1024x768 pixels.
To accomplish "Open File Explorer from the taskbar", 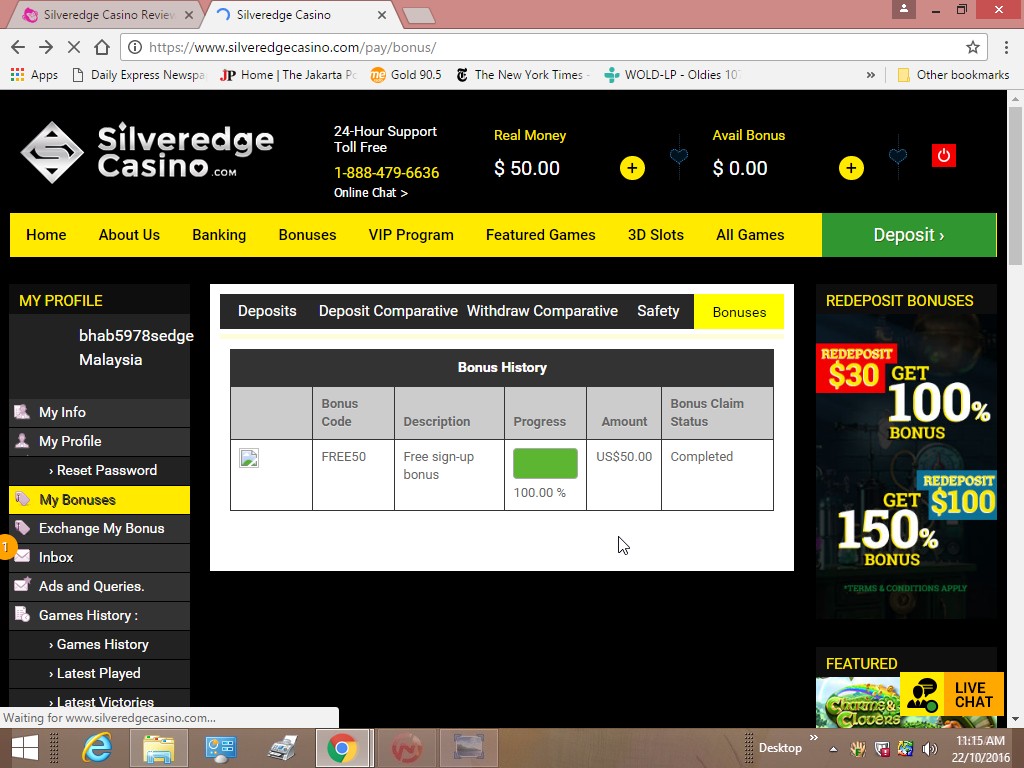I will [x=159, y=748].
